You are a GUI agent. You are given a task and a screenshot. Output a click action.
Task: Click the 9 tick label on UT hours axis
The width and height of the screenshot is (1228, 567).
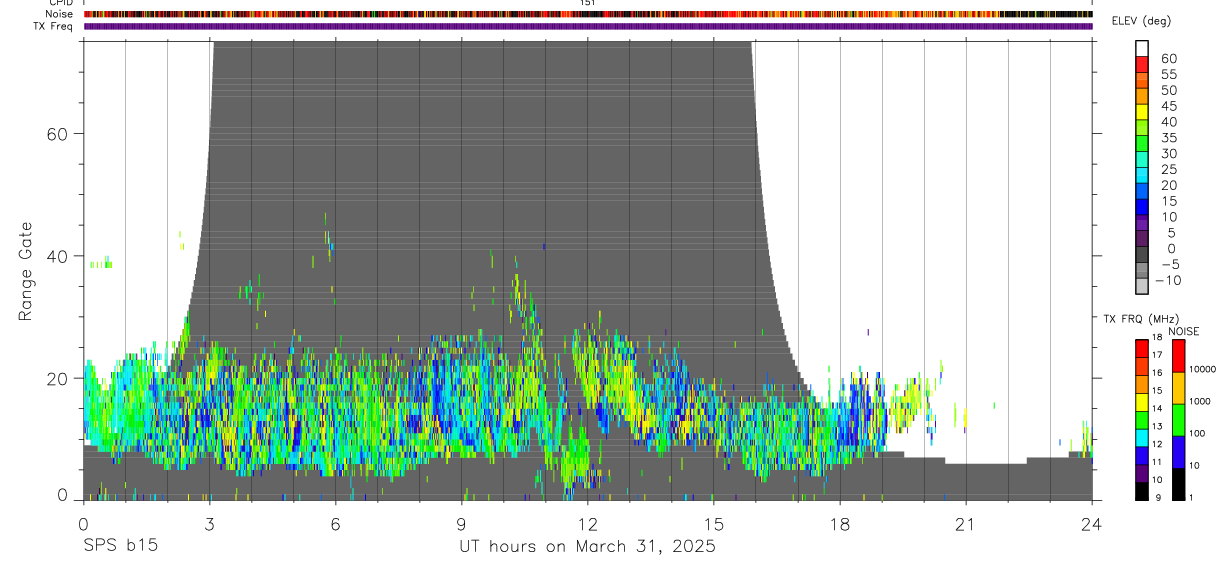click(461, 524)
